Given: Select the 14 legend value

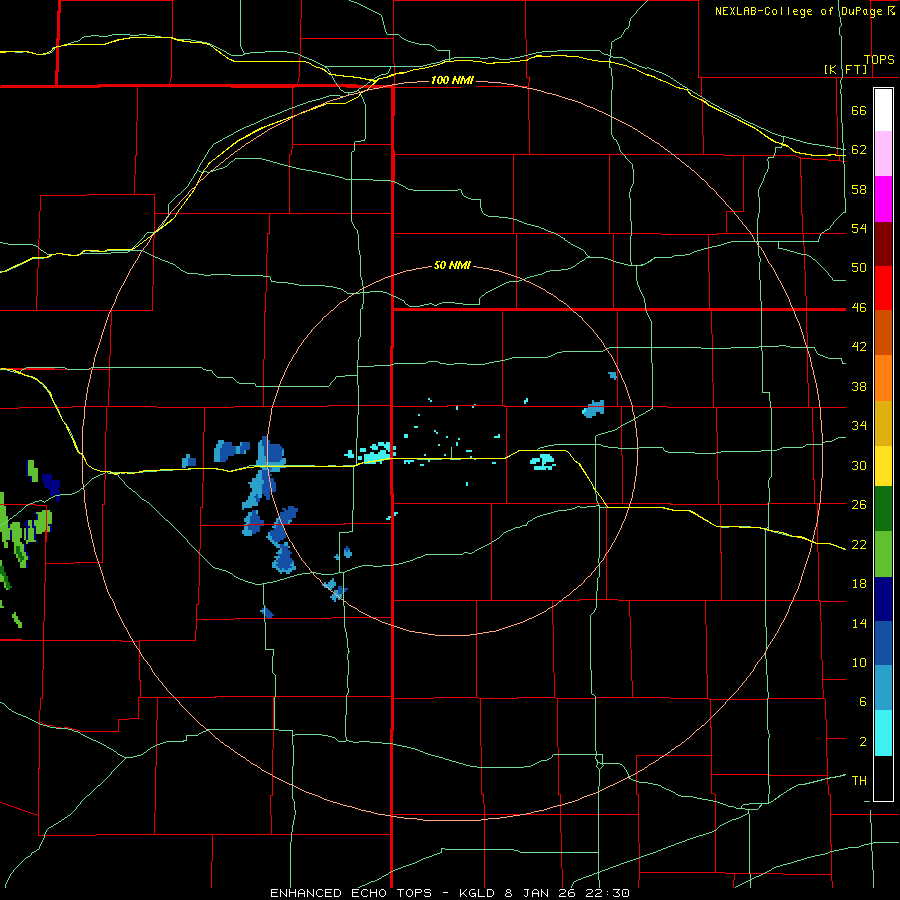Looking at the screenshot, I should tap(859, 624).
